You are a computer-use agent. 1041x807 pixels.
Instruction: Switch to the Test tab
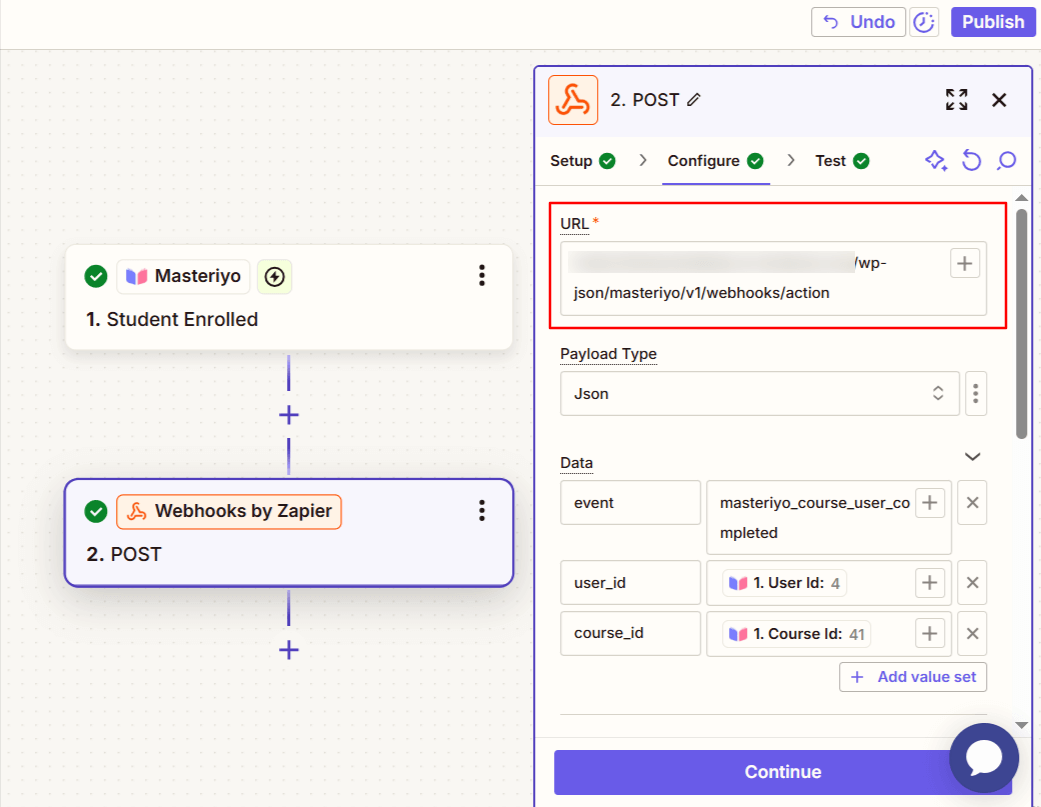click(x=842, y=161)
